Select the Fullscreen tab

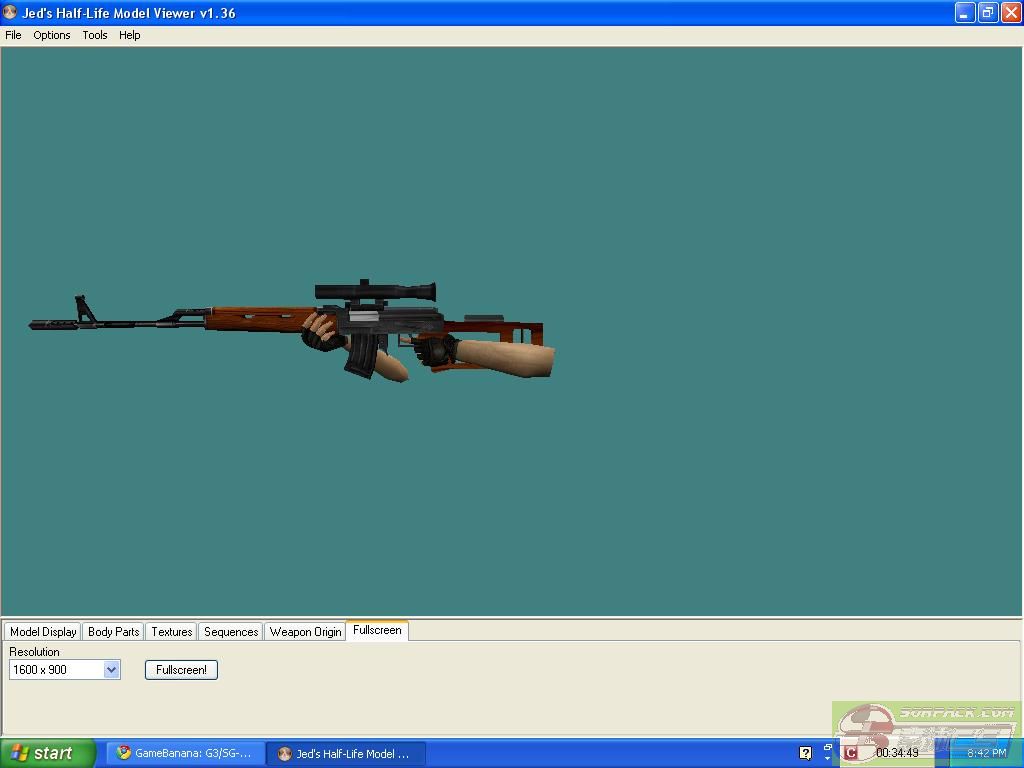pyautogui.click(x=377, y=630)
